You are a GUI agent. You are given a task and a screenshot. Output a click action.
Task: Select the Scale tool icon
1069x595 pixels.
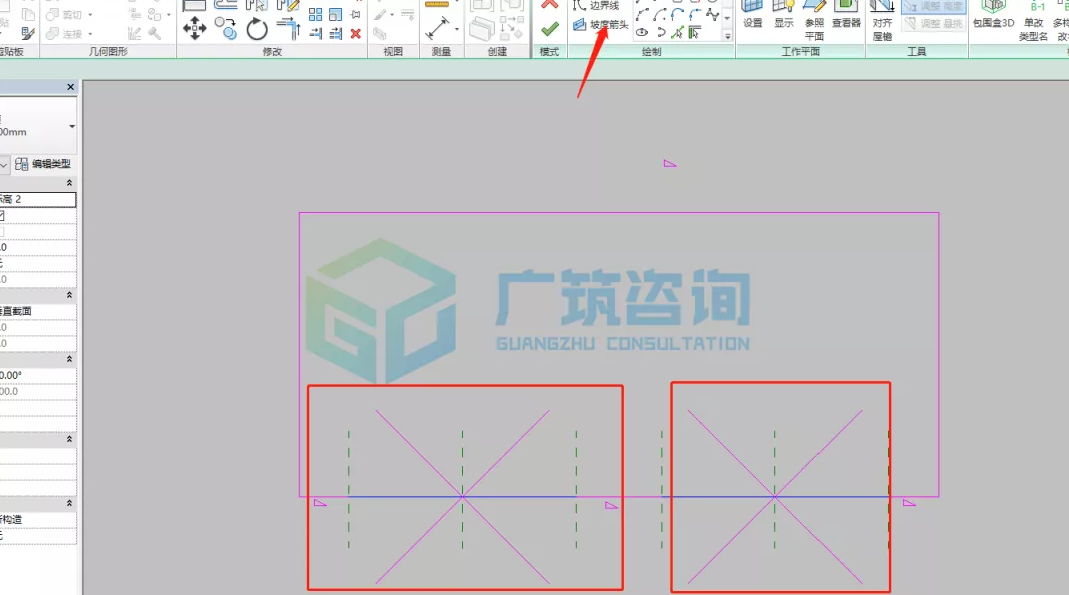tap(335, 15)
